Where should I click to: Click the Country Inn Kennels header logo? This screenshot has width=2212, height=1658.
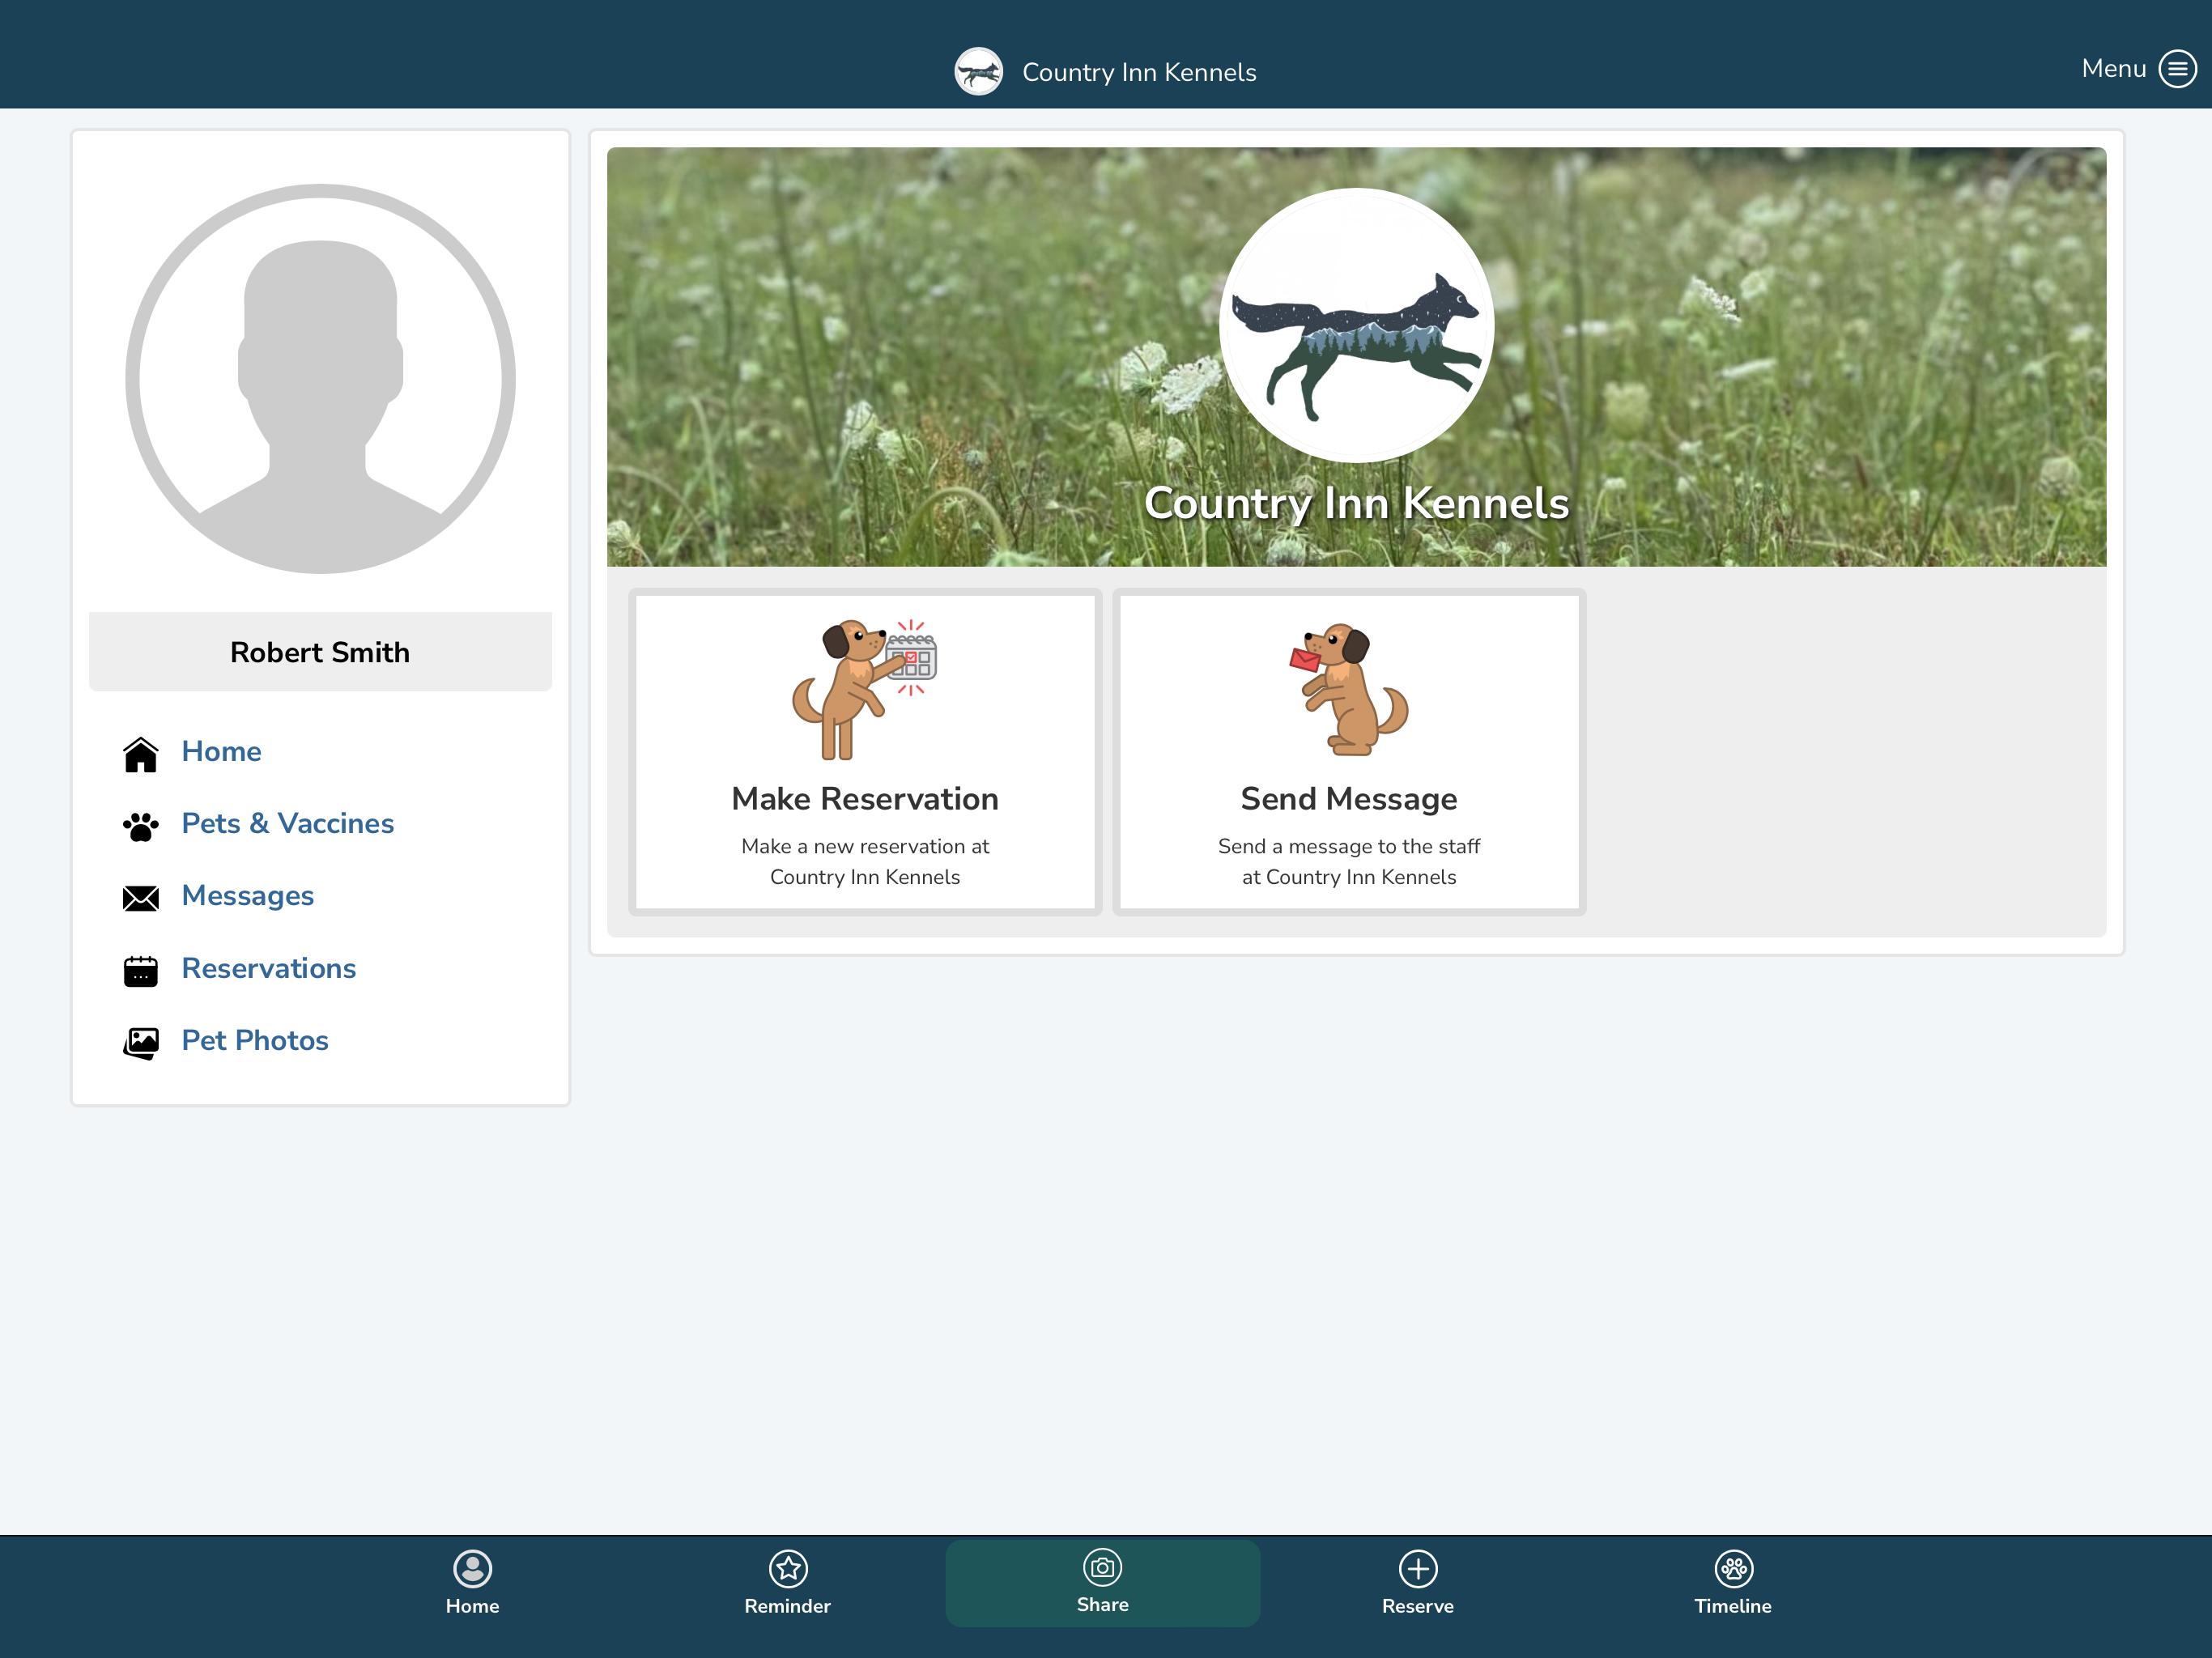pyautogui.click(x=978, y=72)
